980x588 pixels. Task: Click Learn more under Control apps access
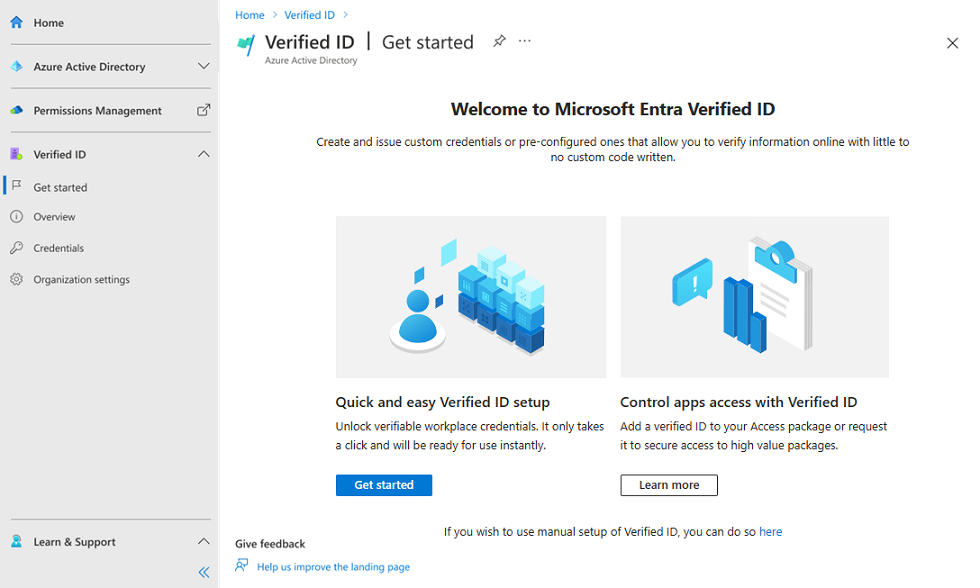[x=668, y=485]
